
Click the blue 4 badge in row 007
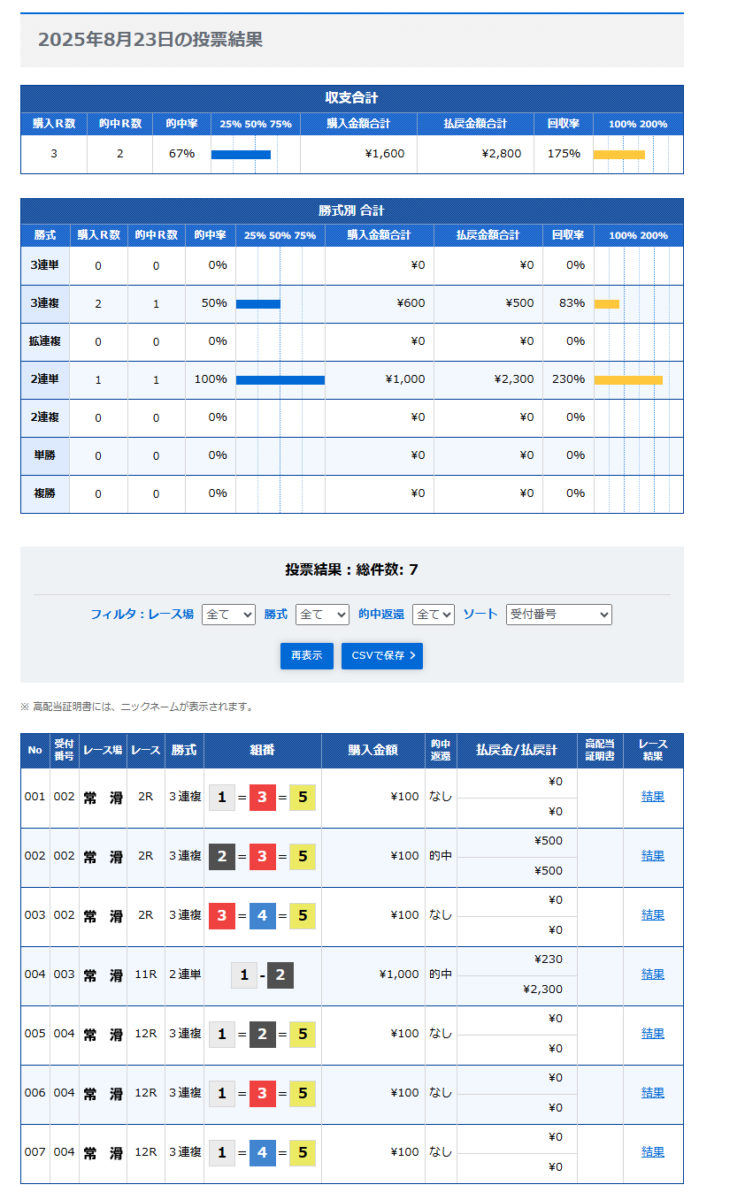click(x=262, y=1152)
